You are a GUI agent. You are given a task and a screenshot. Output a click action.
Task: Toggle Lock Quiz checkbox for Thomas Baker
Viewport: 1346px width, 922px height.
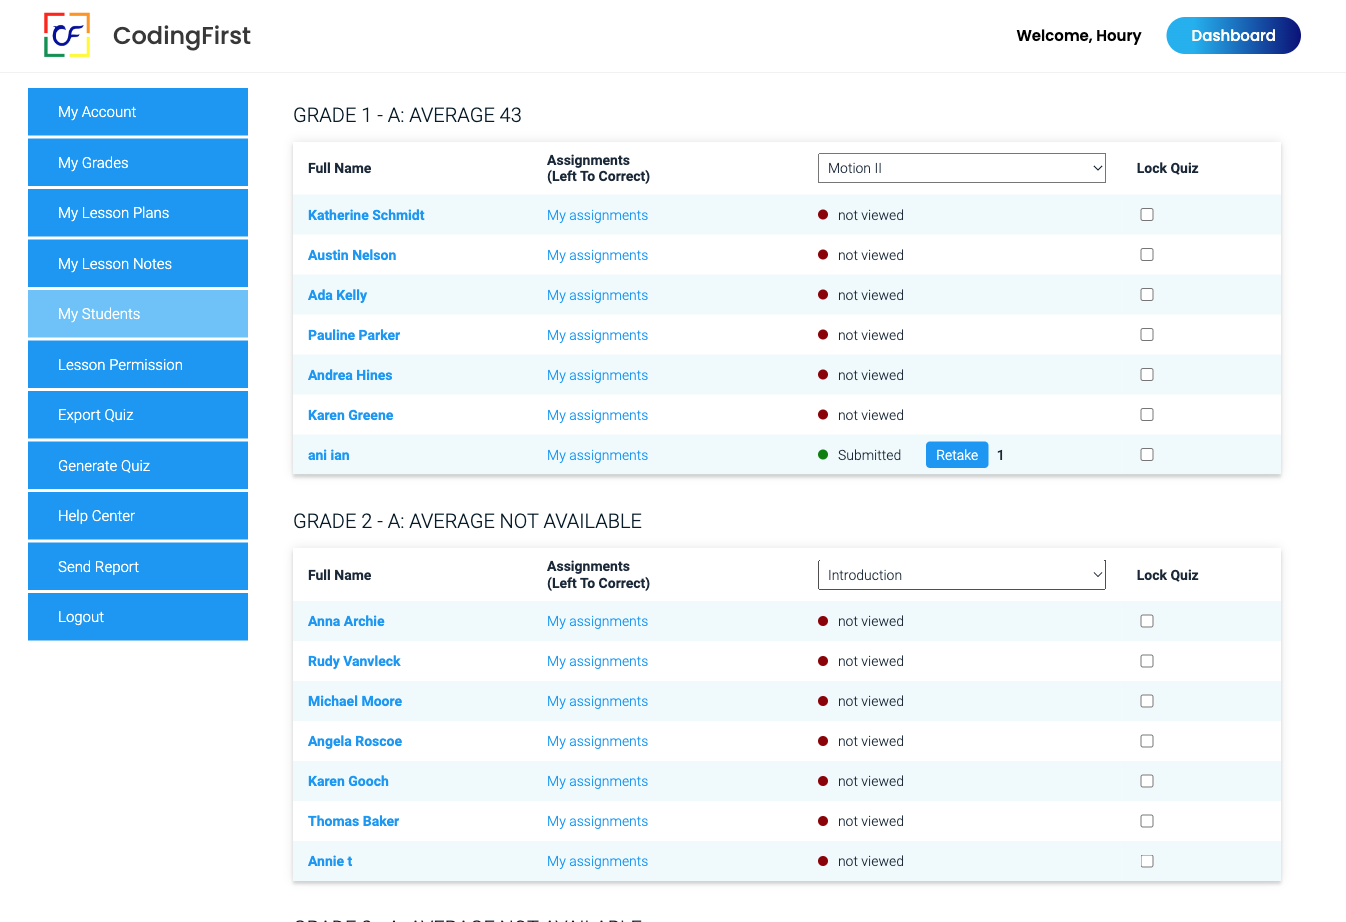(1147, 821)
